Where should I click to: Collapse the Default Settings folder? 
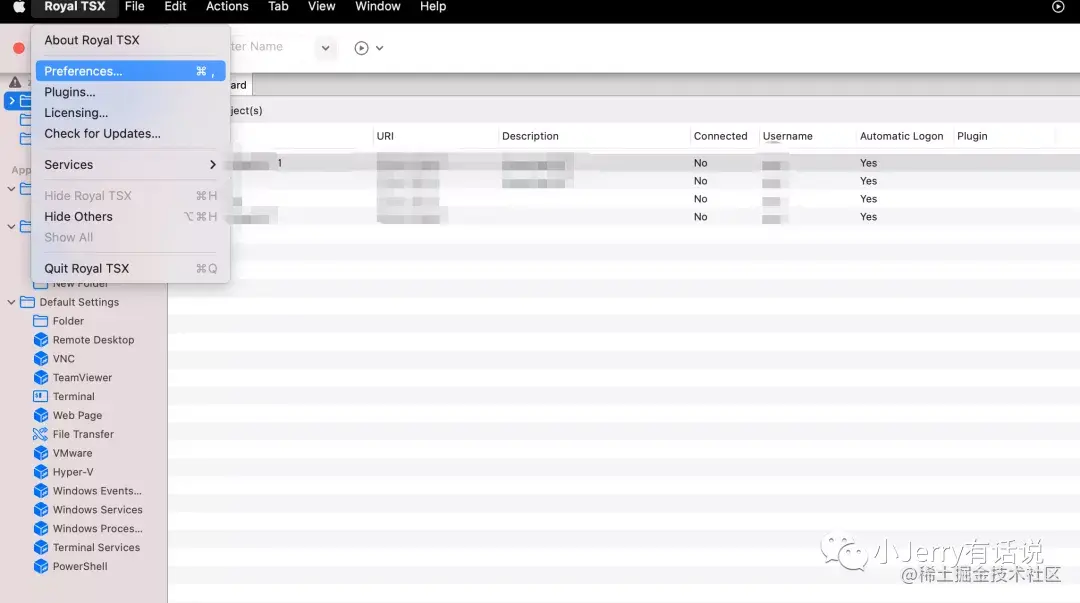click(11, 302)
